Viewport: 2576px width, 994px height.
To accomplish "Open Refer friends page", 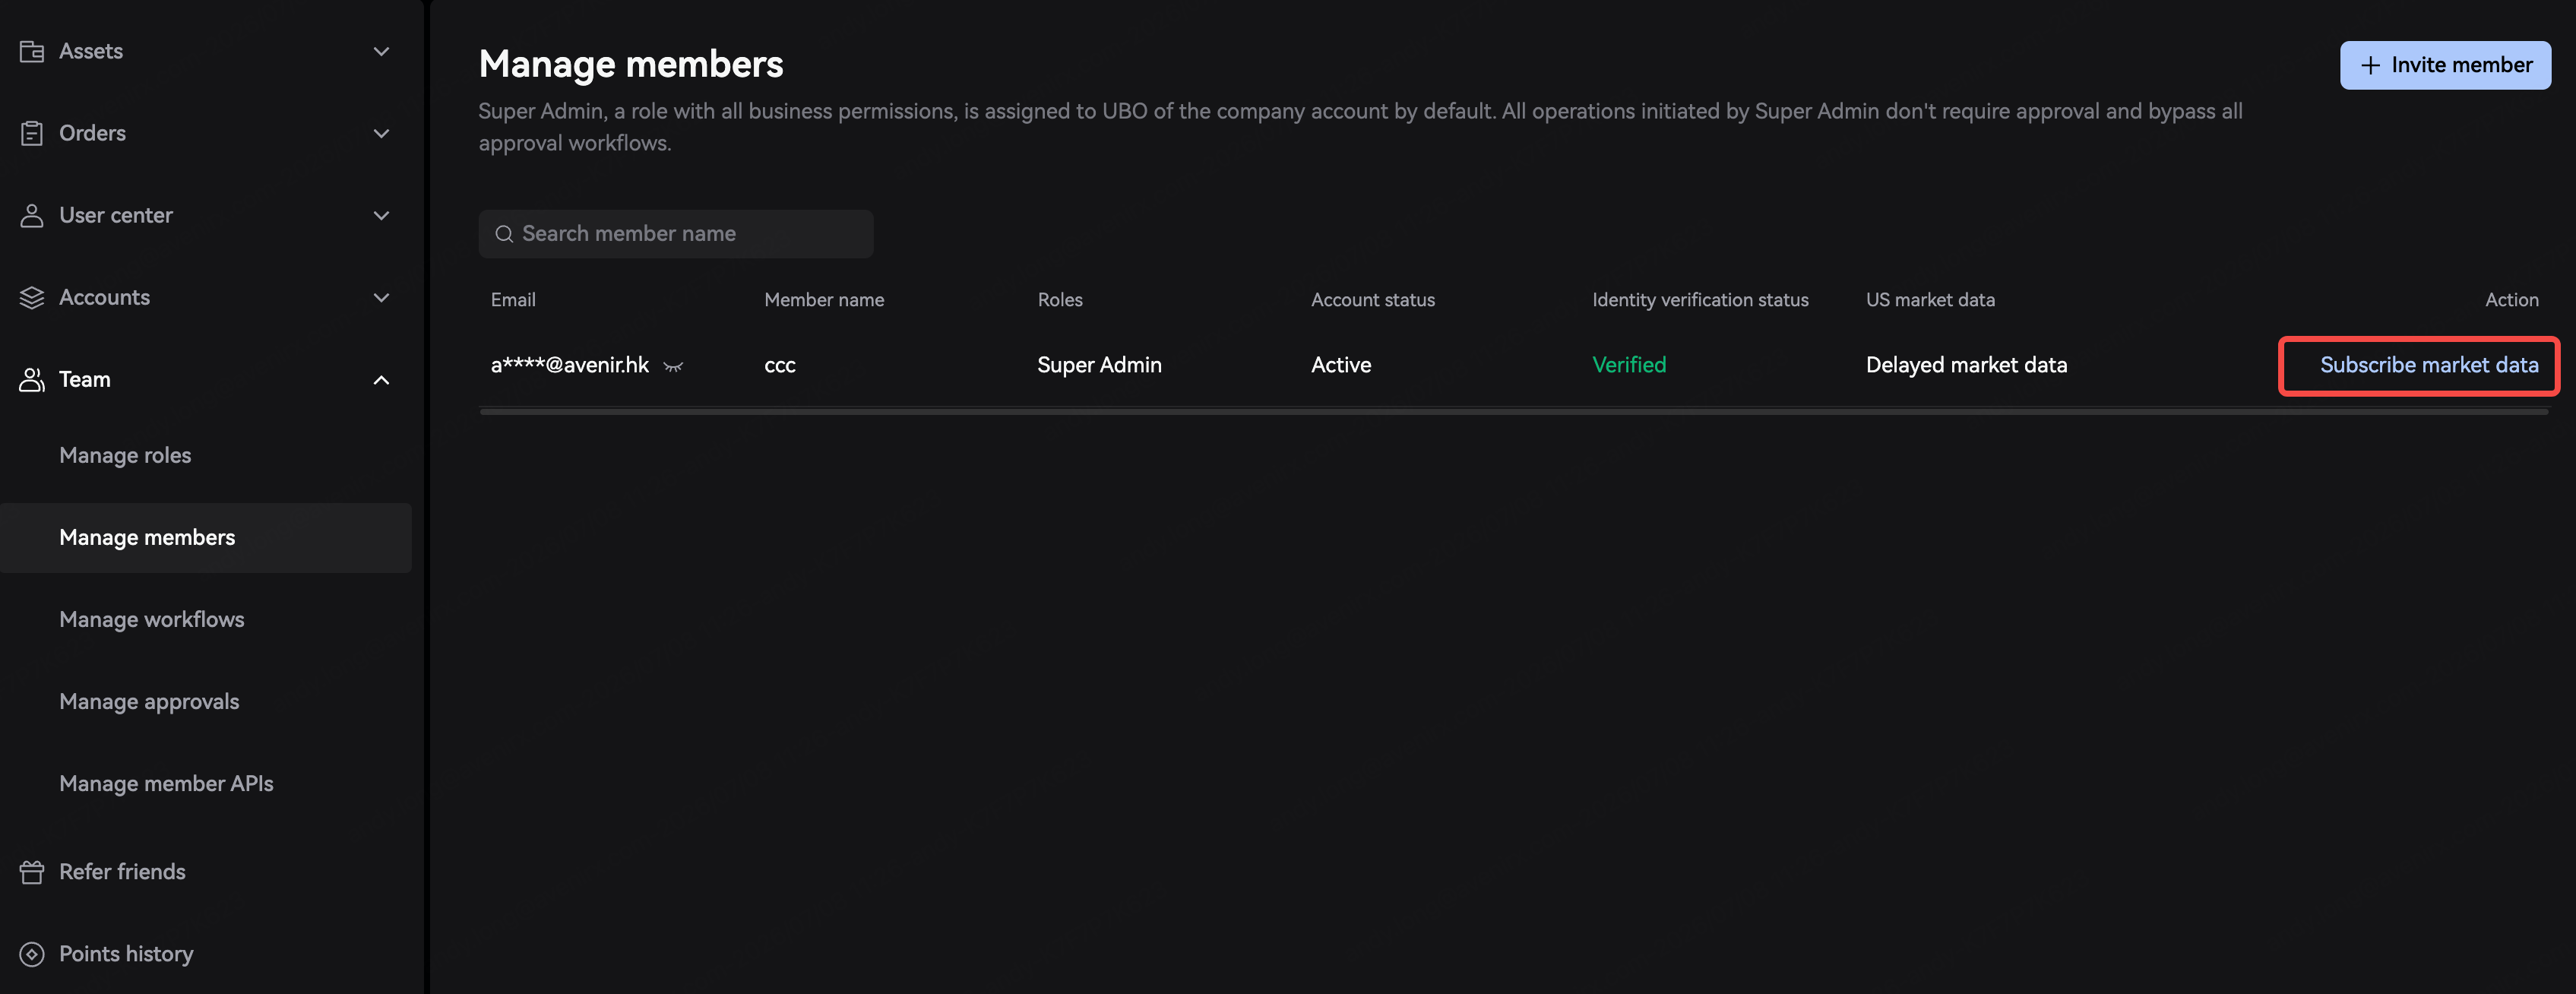I will tap(122, 872).
